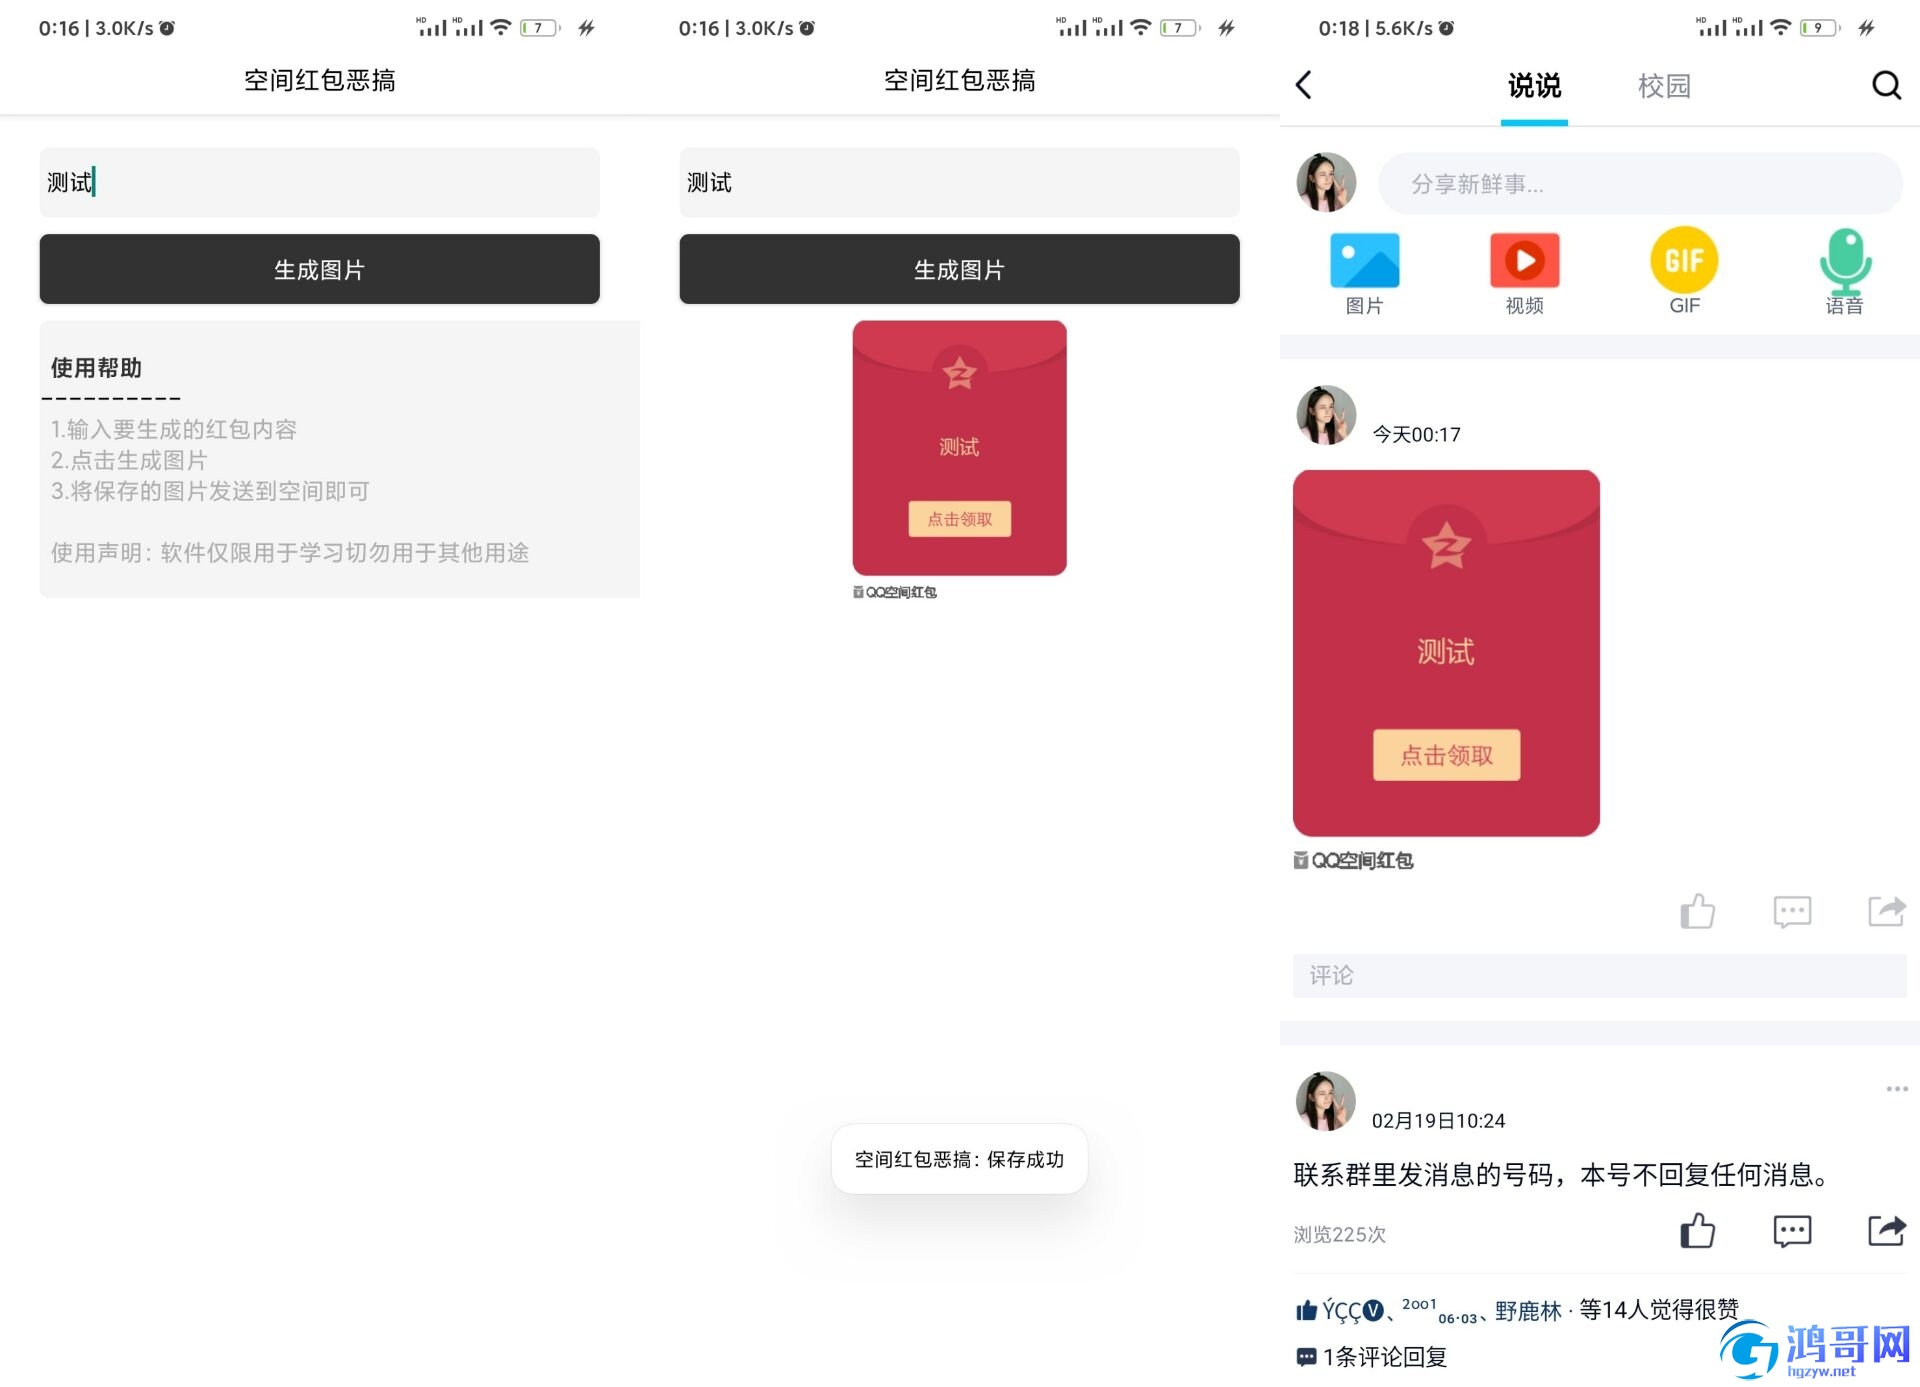Switch to the 校园 tab
The width and height of the screenshot is (1920, 1387).
coord(1664,86)
